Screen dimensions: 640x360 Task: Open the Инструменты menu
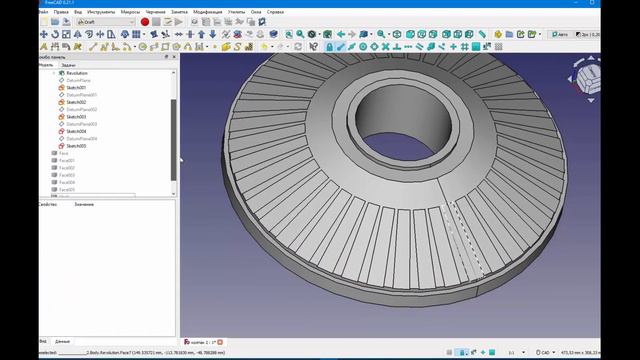[x=101, y=12]
